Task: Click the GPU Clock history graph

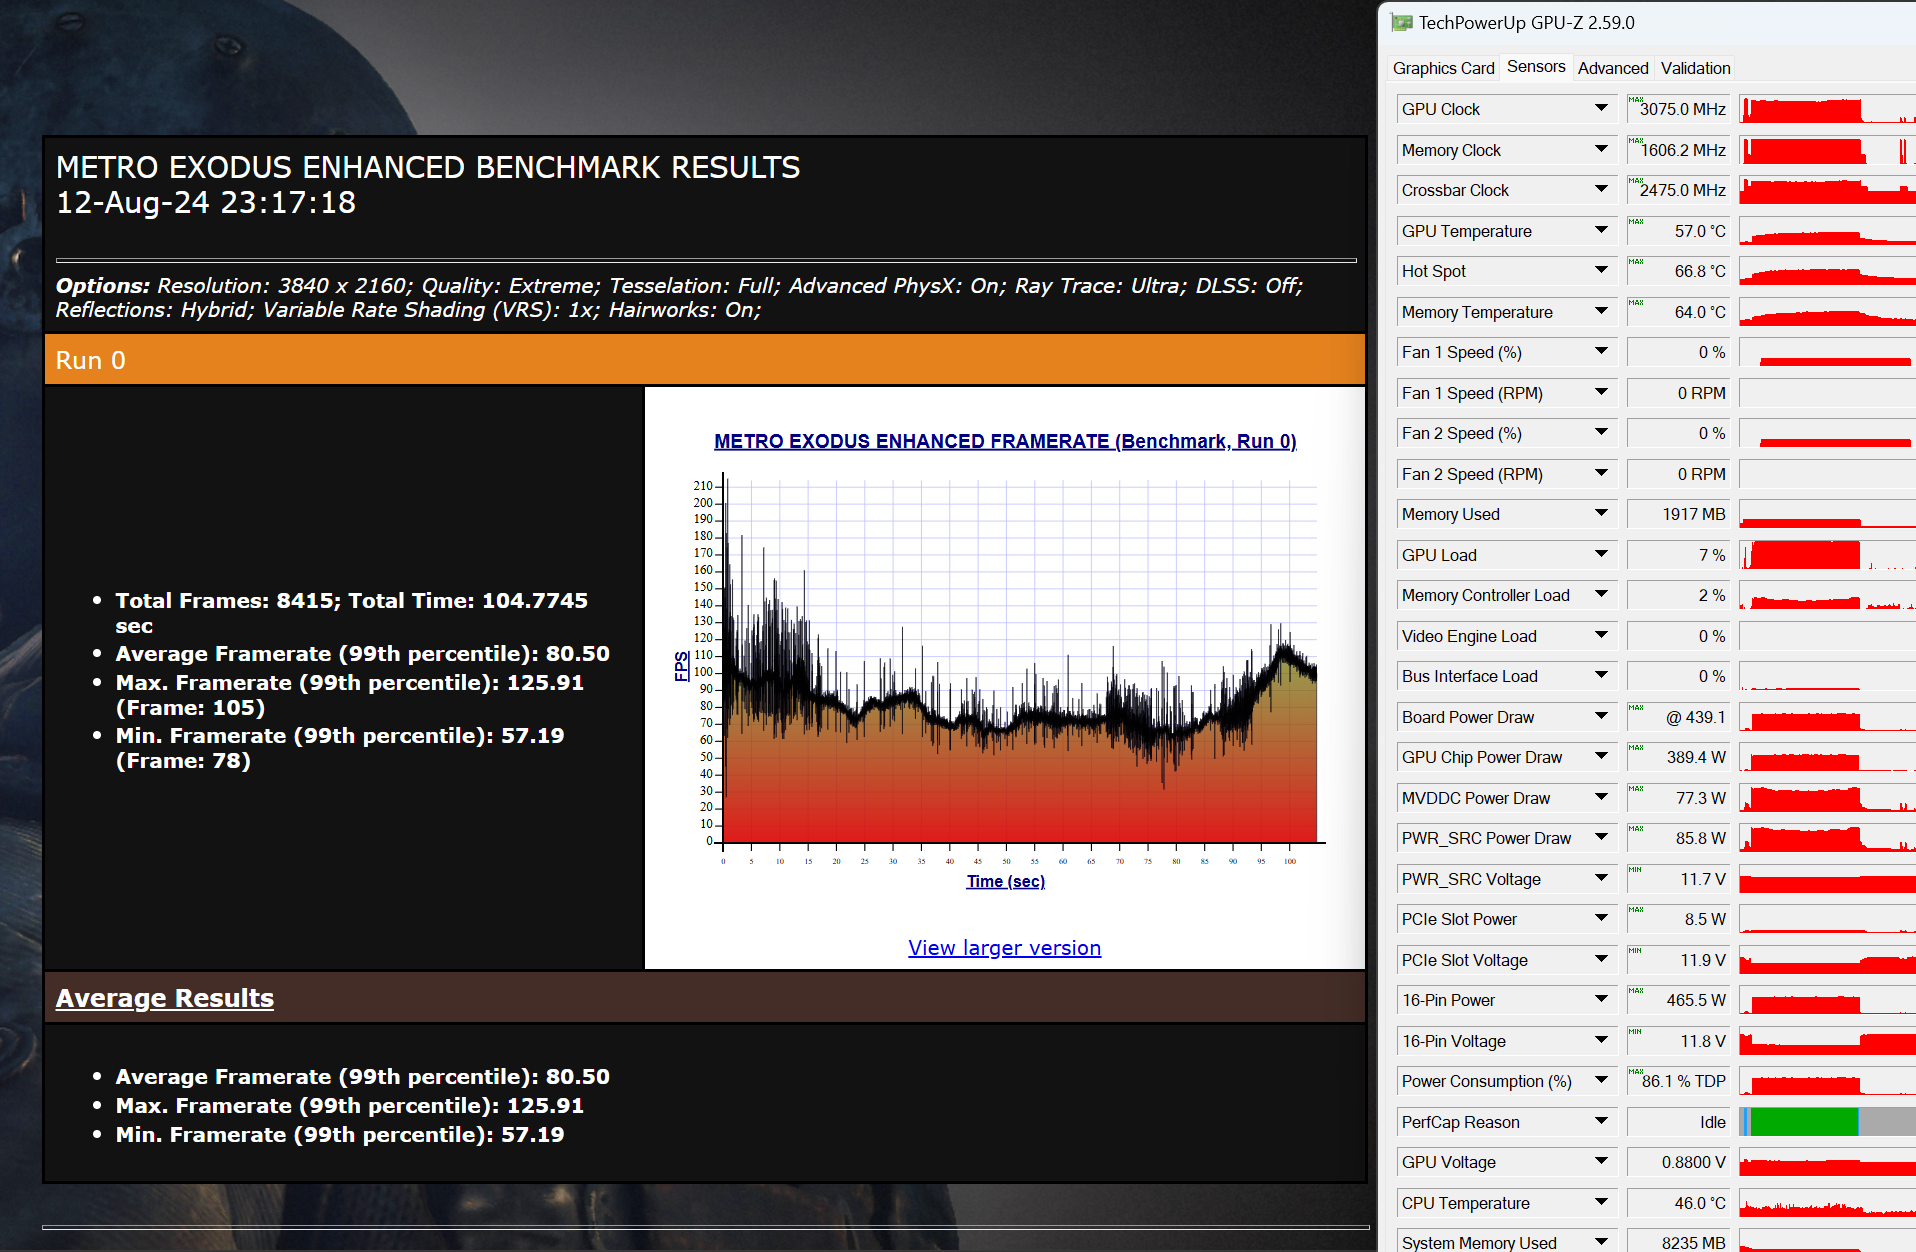Action: coord(1827,109)
